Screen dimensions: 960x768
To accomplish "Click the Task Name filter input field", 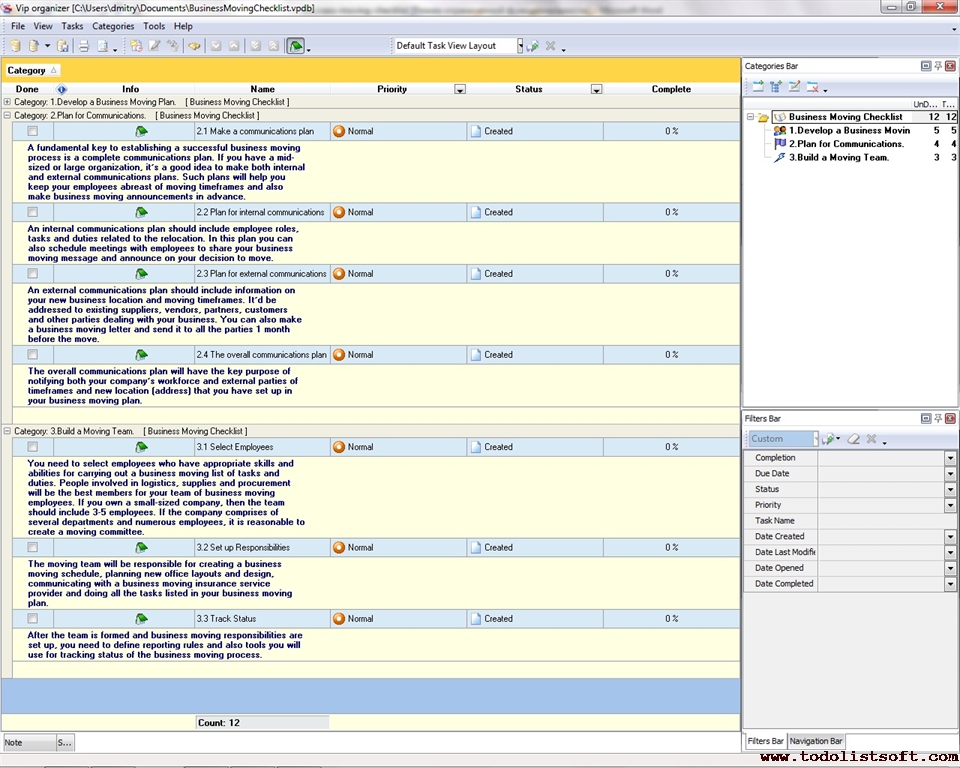I will 885,521.
